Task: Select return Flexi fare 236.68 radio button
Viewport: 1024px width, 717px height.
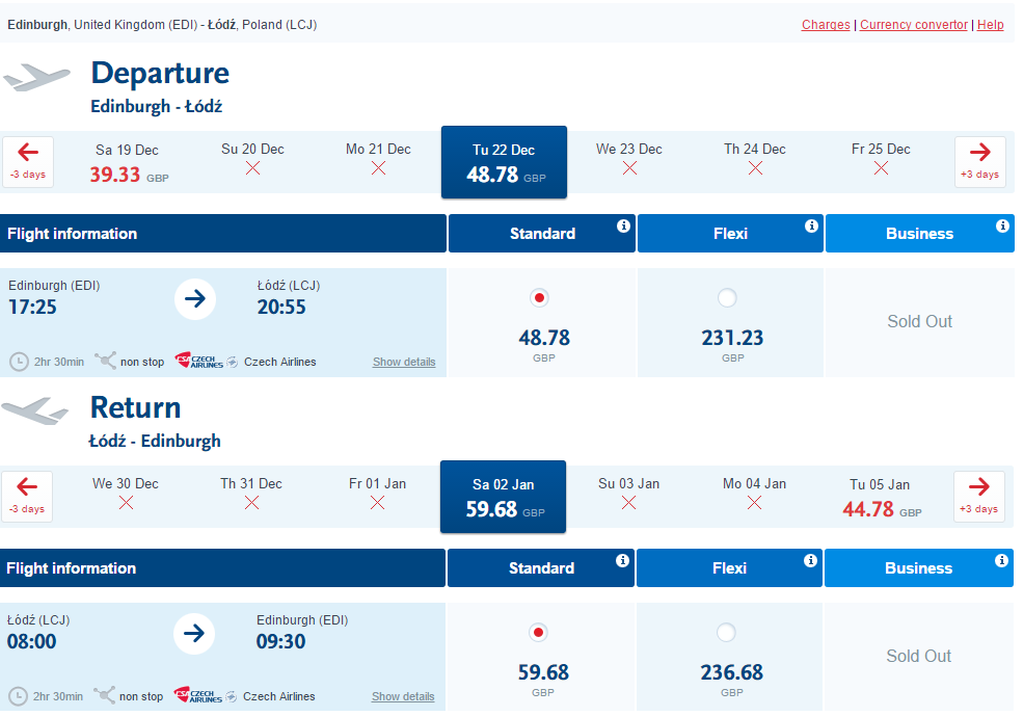Action: [726, 632]
